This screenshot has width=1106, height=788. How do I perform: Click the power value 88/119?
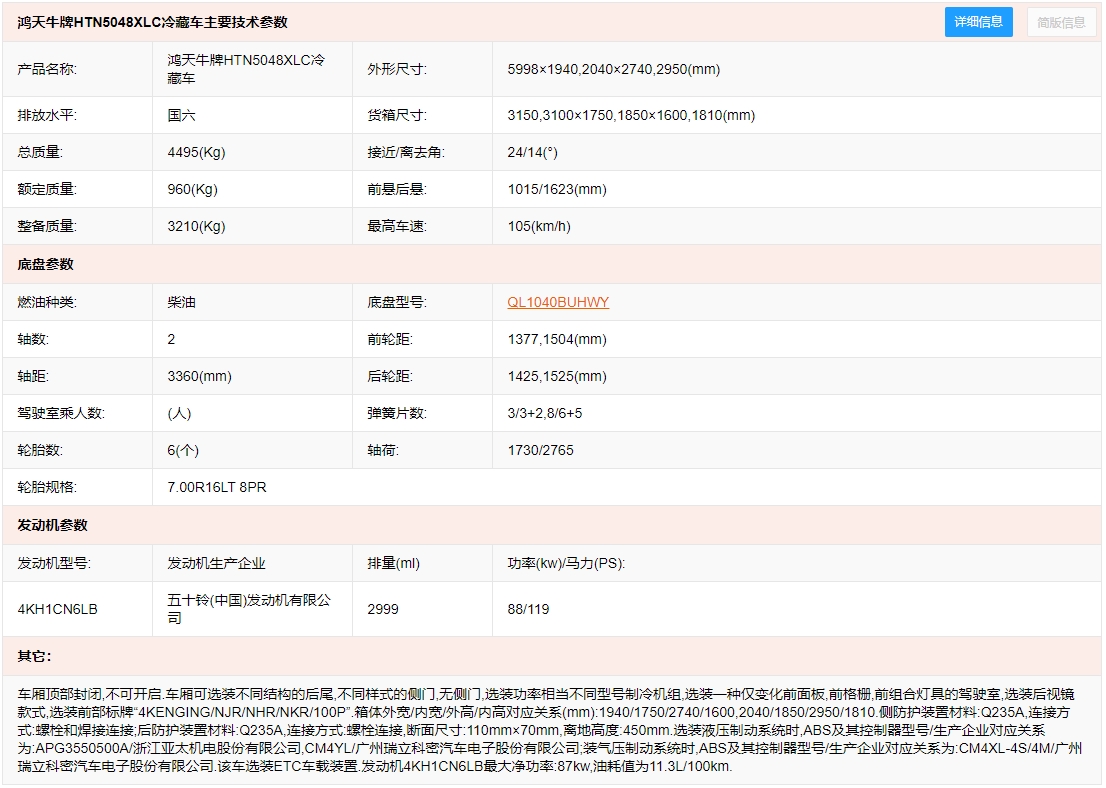pos(528,610)
